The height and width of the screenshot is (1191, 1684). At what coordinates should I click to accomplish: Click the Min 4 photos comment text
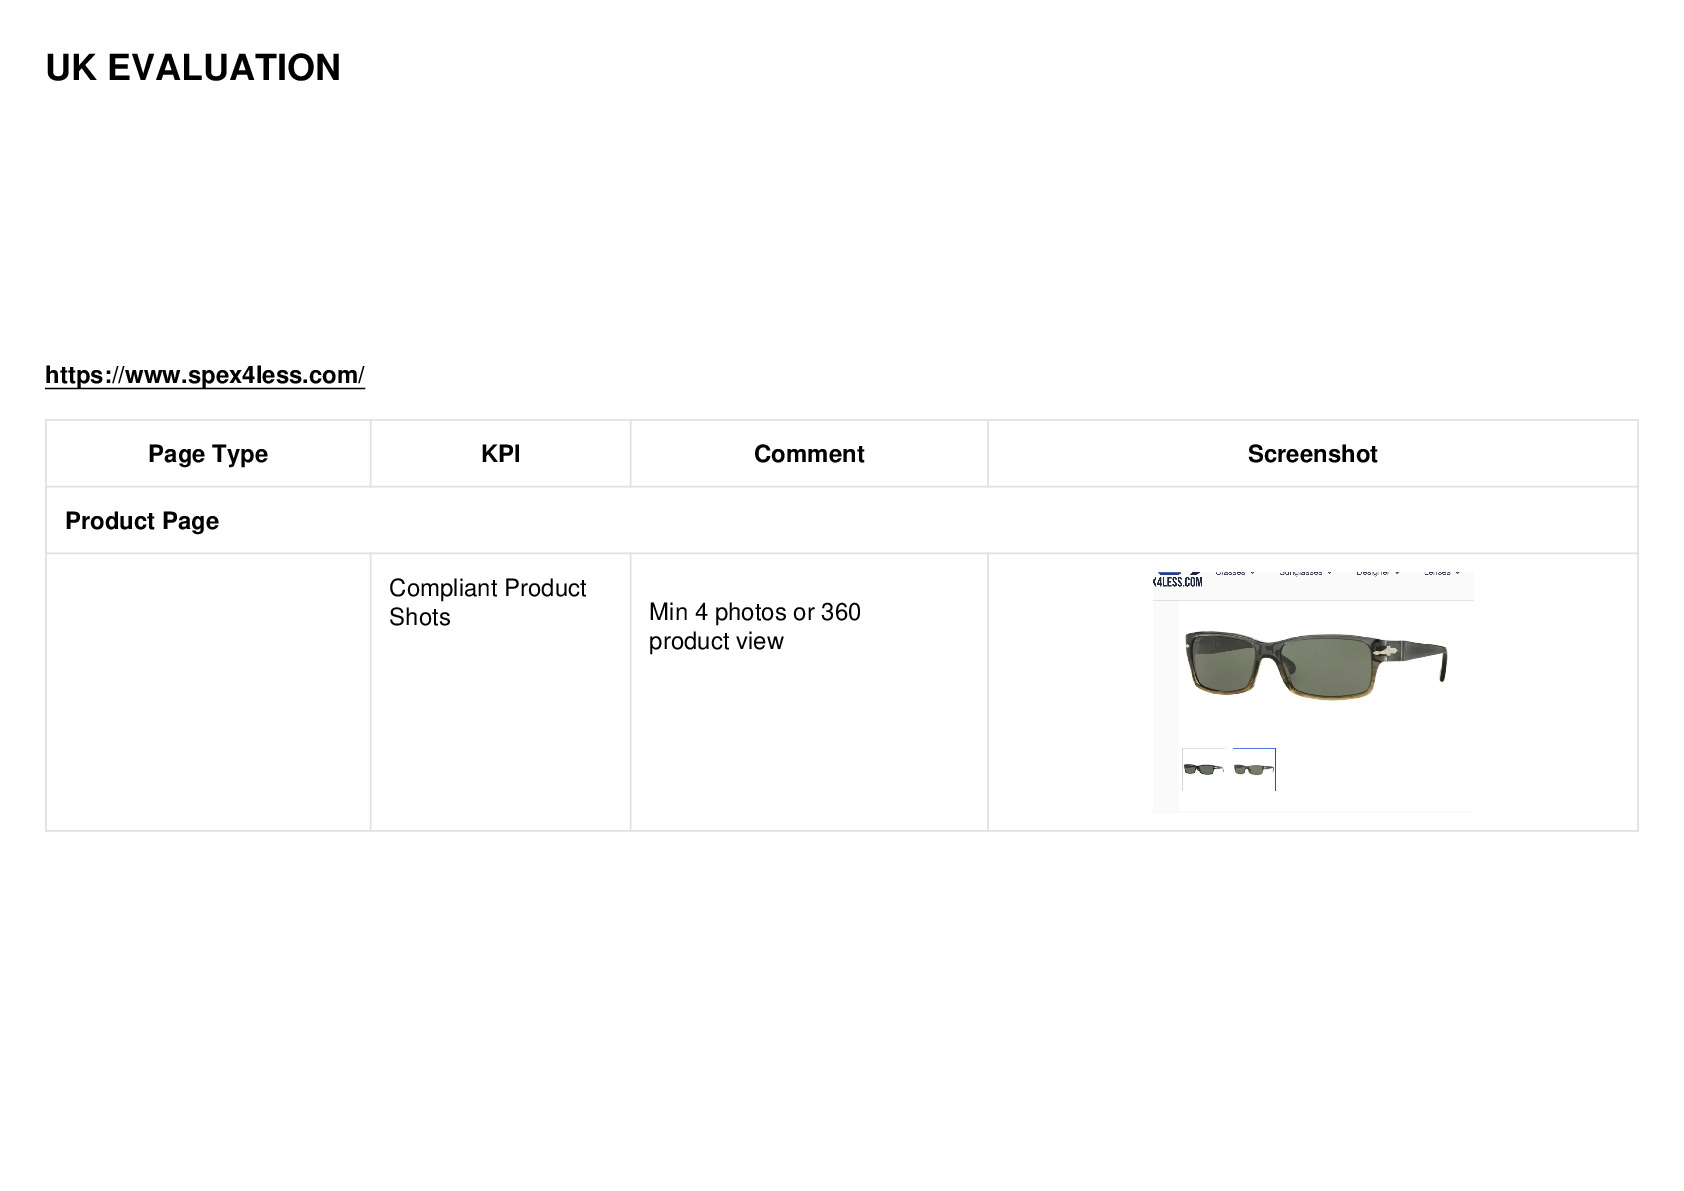click(755, 626)
